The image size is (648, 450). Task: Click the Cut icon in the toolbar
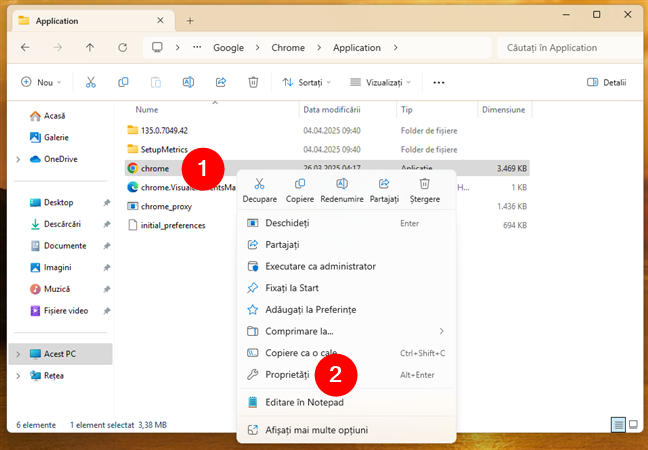(x=91, y=82)
